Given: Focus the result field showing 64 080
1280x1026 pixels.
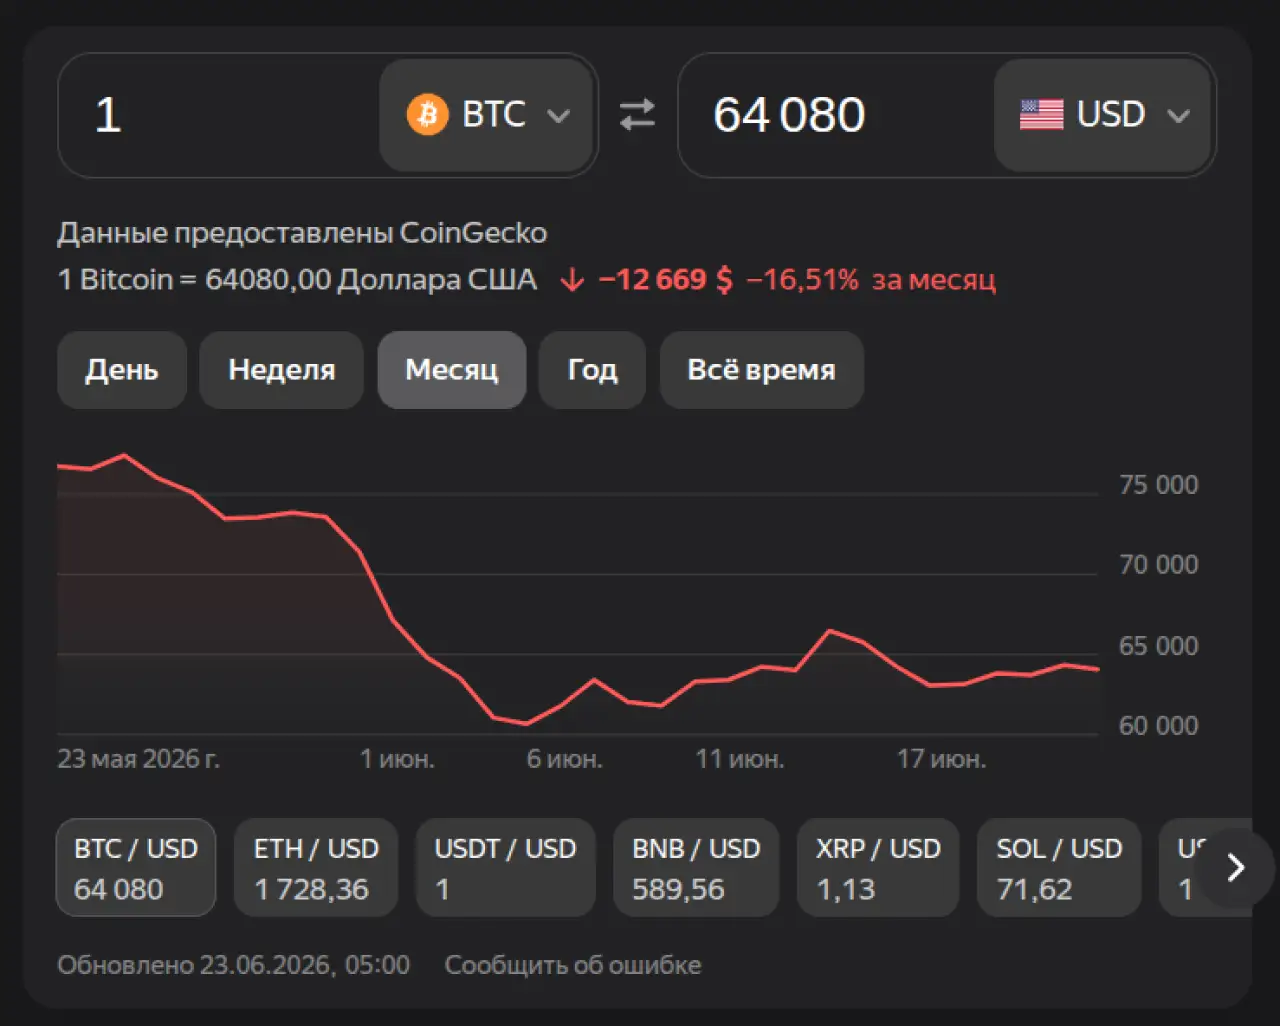Looking at the screenshot, I should click(x=836, y=115).
